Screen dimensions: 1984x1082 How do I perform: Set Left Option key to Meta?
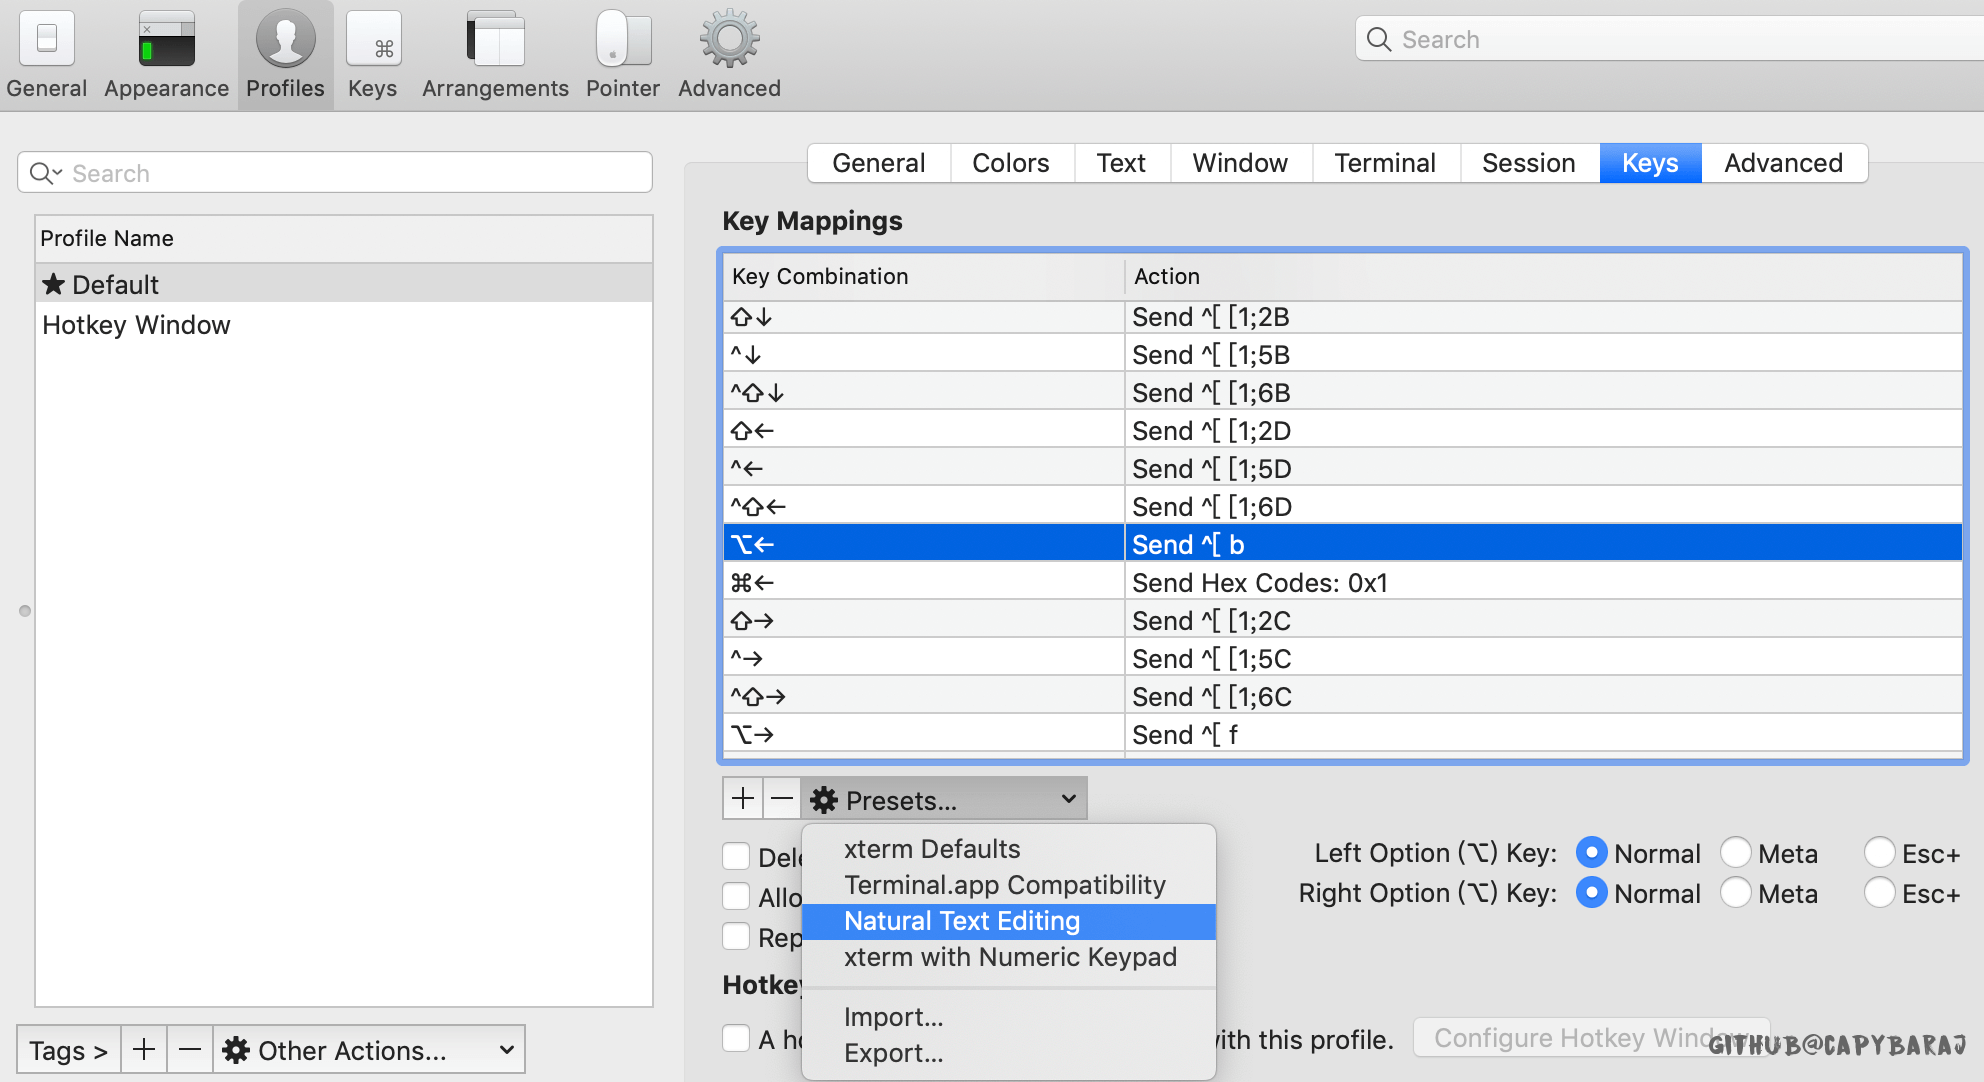[x=1736, y=853]
